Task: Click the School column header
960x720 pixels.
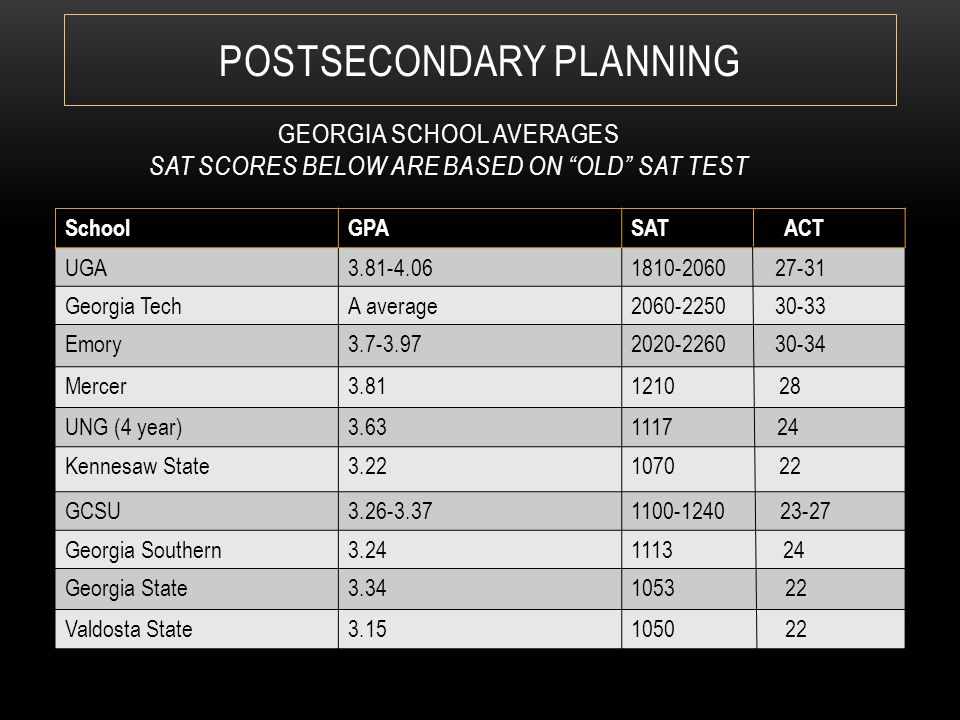Action: point(197,228)
